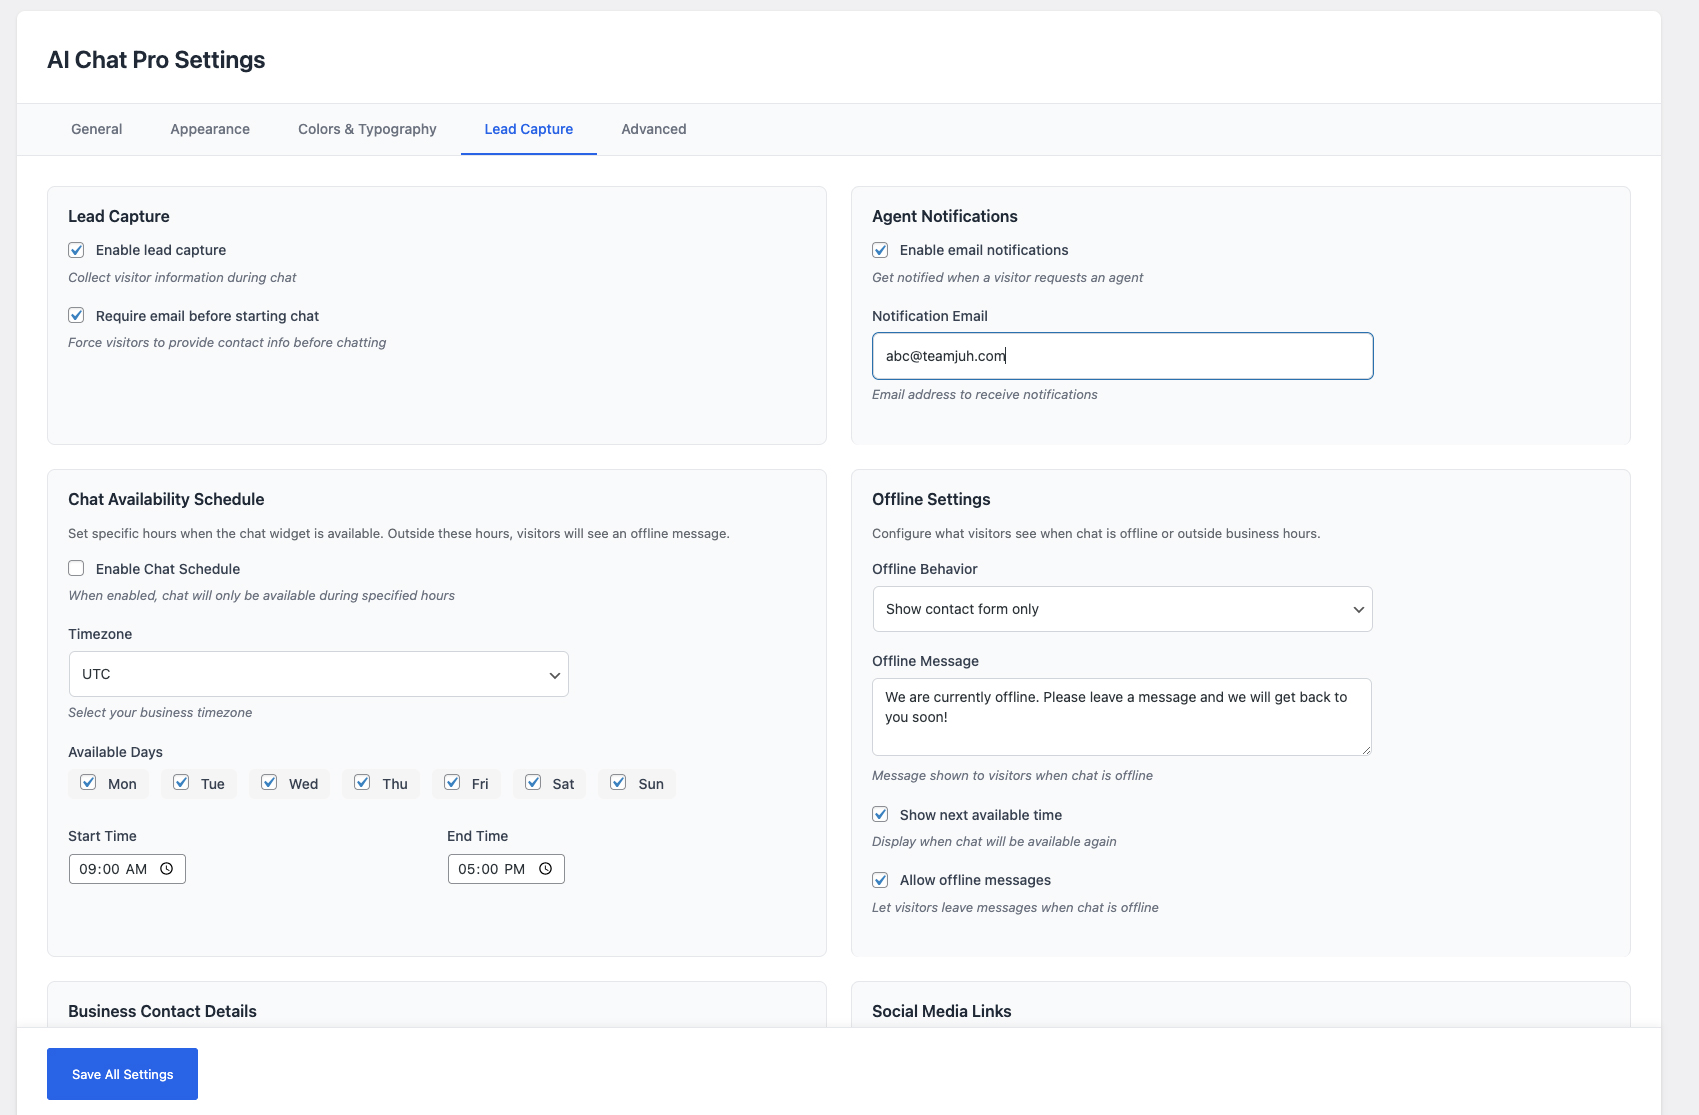Open the Offline Behavior dropdown

click(1122, 608)
